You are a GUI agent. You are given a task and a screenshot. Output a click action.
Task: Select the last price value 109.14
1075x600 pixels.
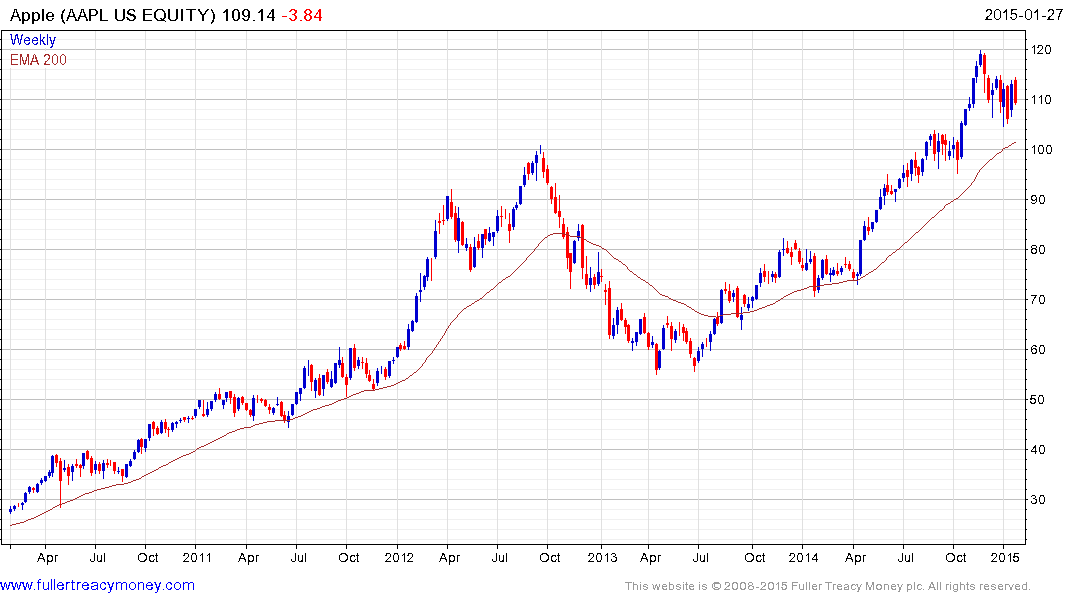pos(248,15)
